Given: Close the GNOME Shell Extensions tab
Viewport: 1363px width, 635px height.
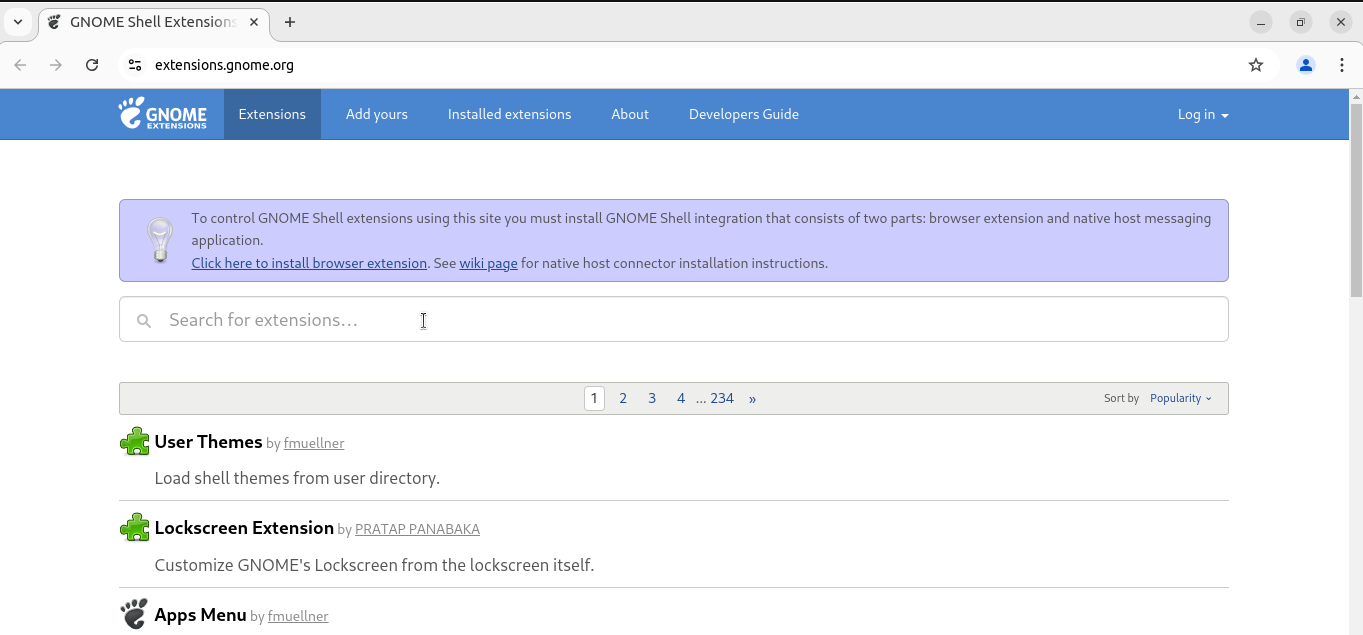Looking at the screenshot, I should [x=254, y=22].
